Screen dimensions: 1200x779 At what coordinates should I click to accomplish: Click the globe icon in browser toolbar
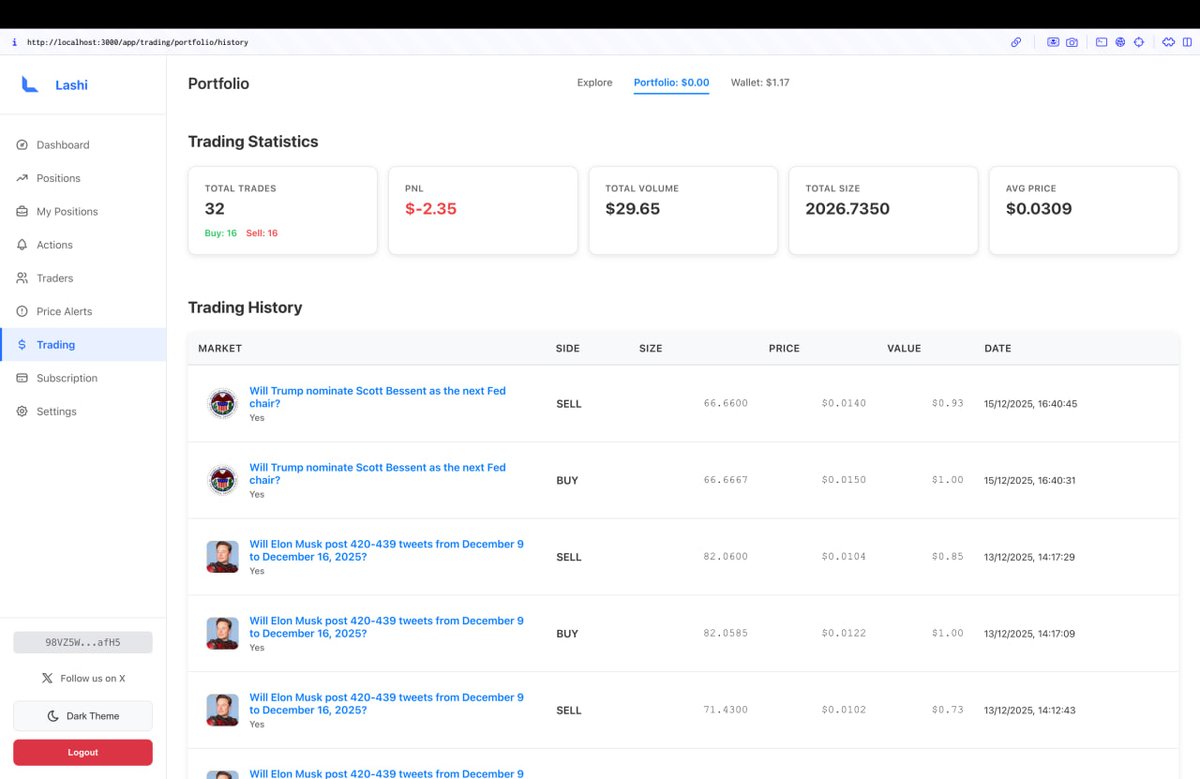click(x=1120, y=42)
